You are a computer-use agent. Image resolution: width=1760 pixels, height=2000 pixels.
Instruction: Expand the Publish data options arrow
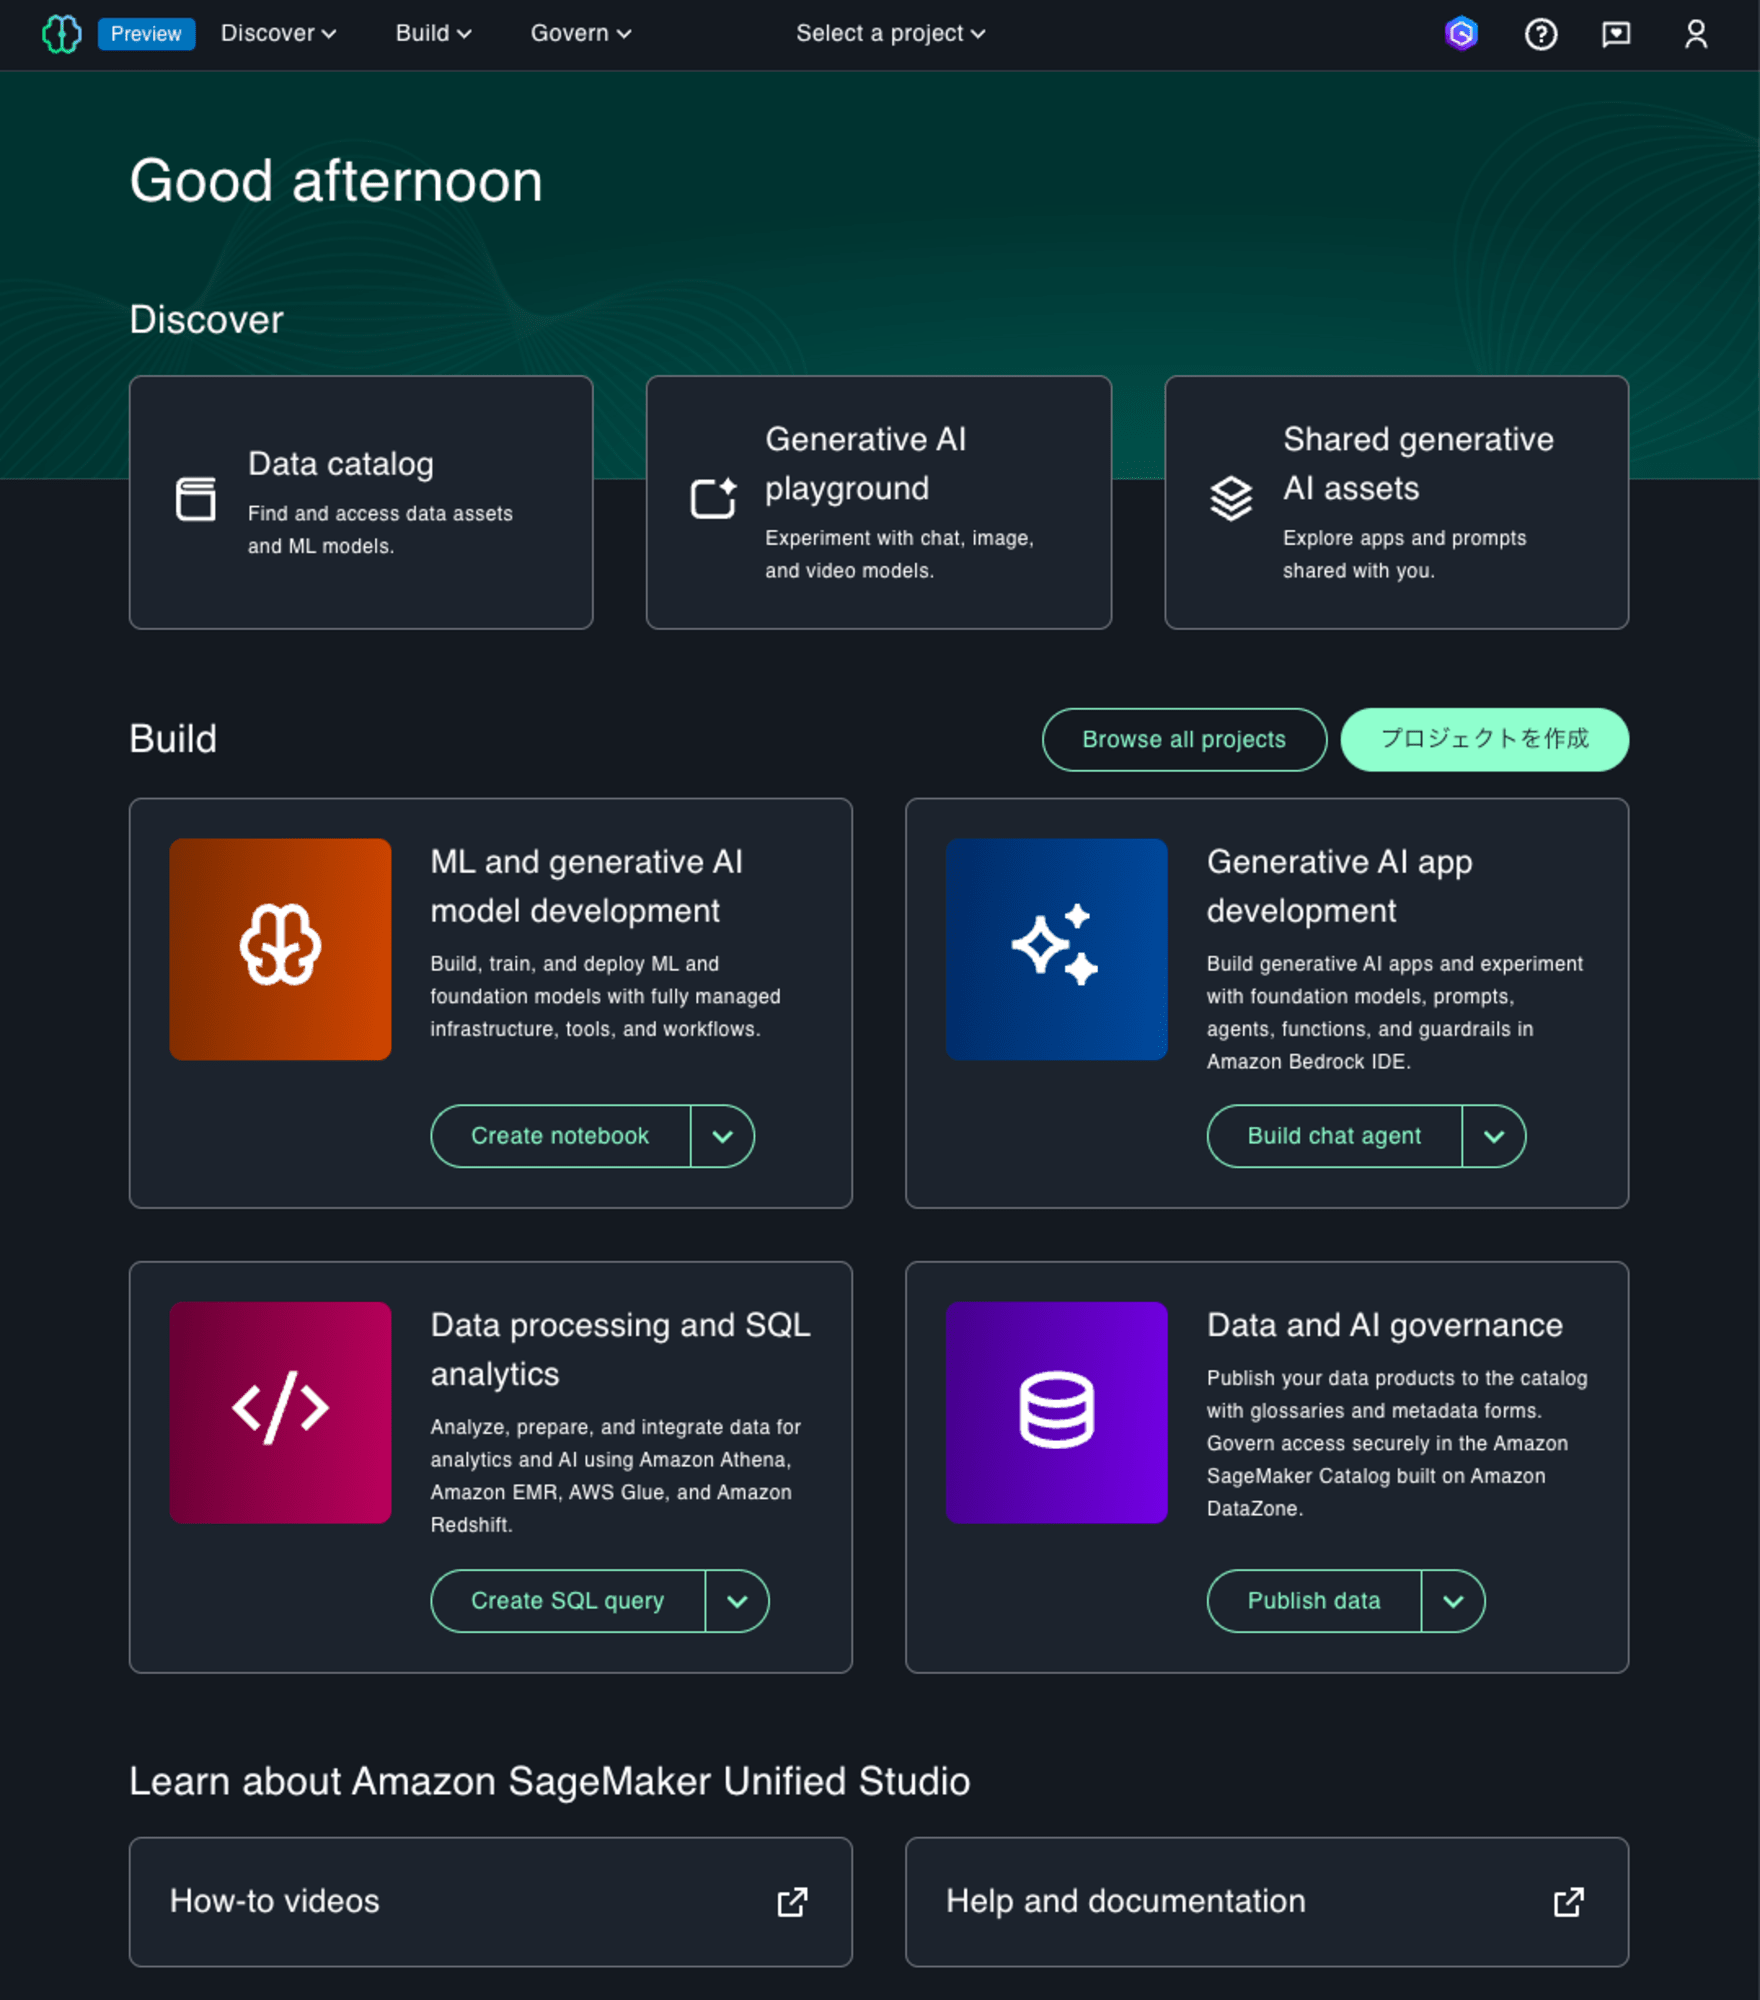point(1452,1600)
